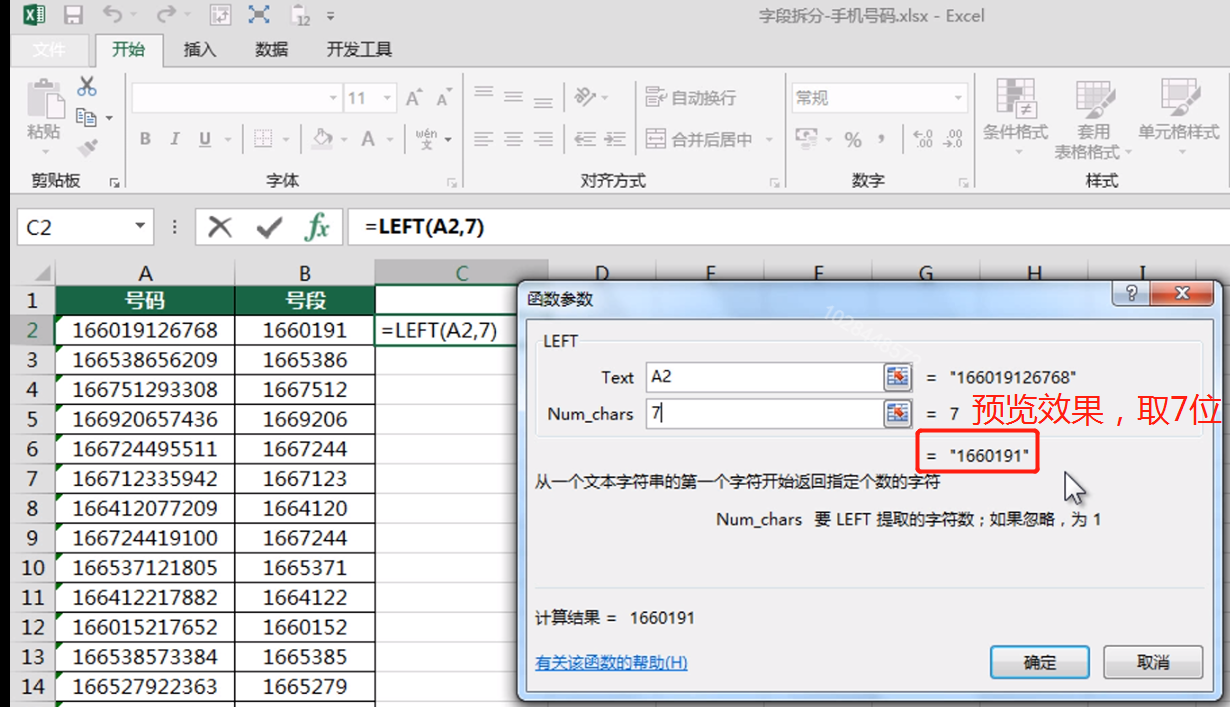This screenshot has width=1230, height=707.
Task: Open 有关该函数的帮助 help link
Action: pyautogui.click(x=611, y=662)
